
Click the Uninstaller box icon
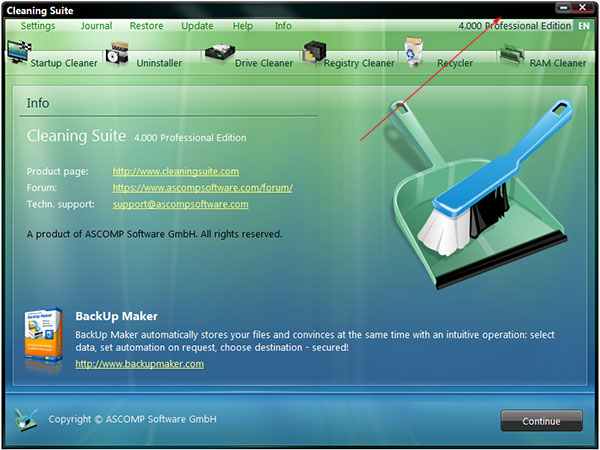click(x=119, y=52)
